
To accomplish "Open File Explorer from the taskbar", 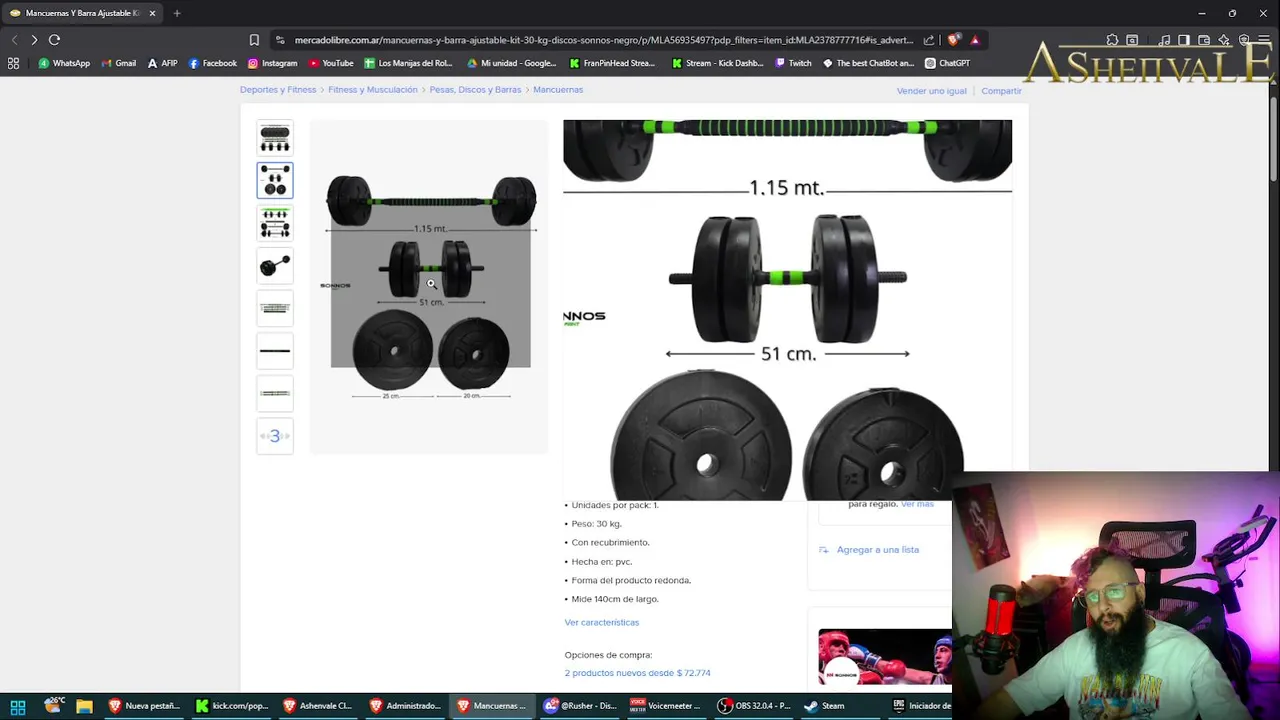I will [84, 706].
